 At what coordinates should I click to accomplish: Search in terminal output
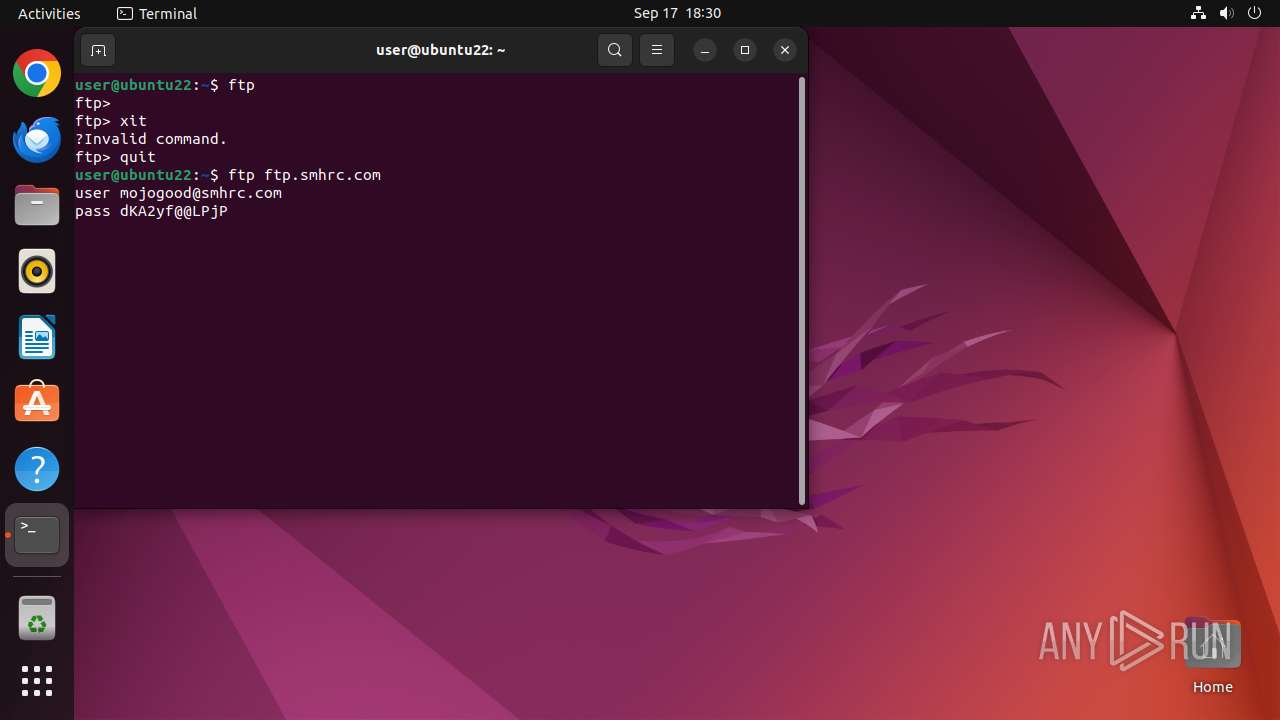tap(615, 50)
